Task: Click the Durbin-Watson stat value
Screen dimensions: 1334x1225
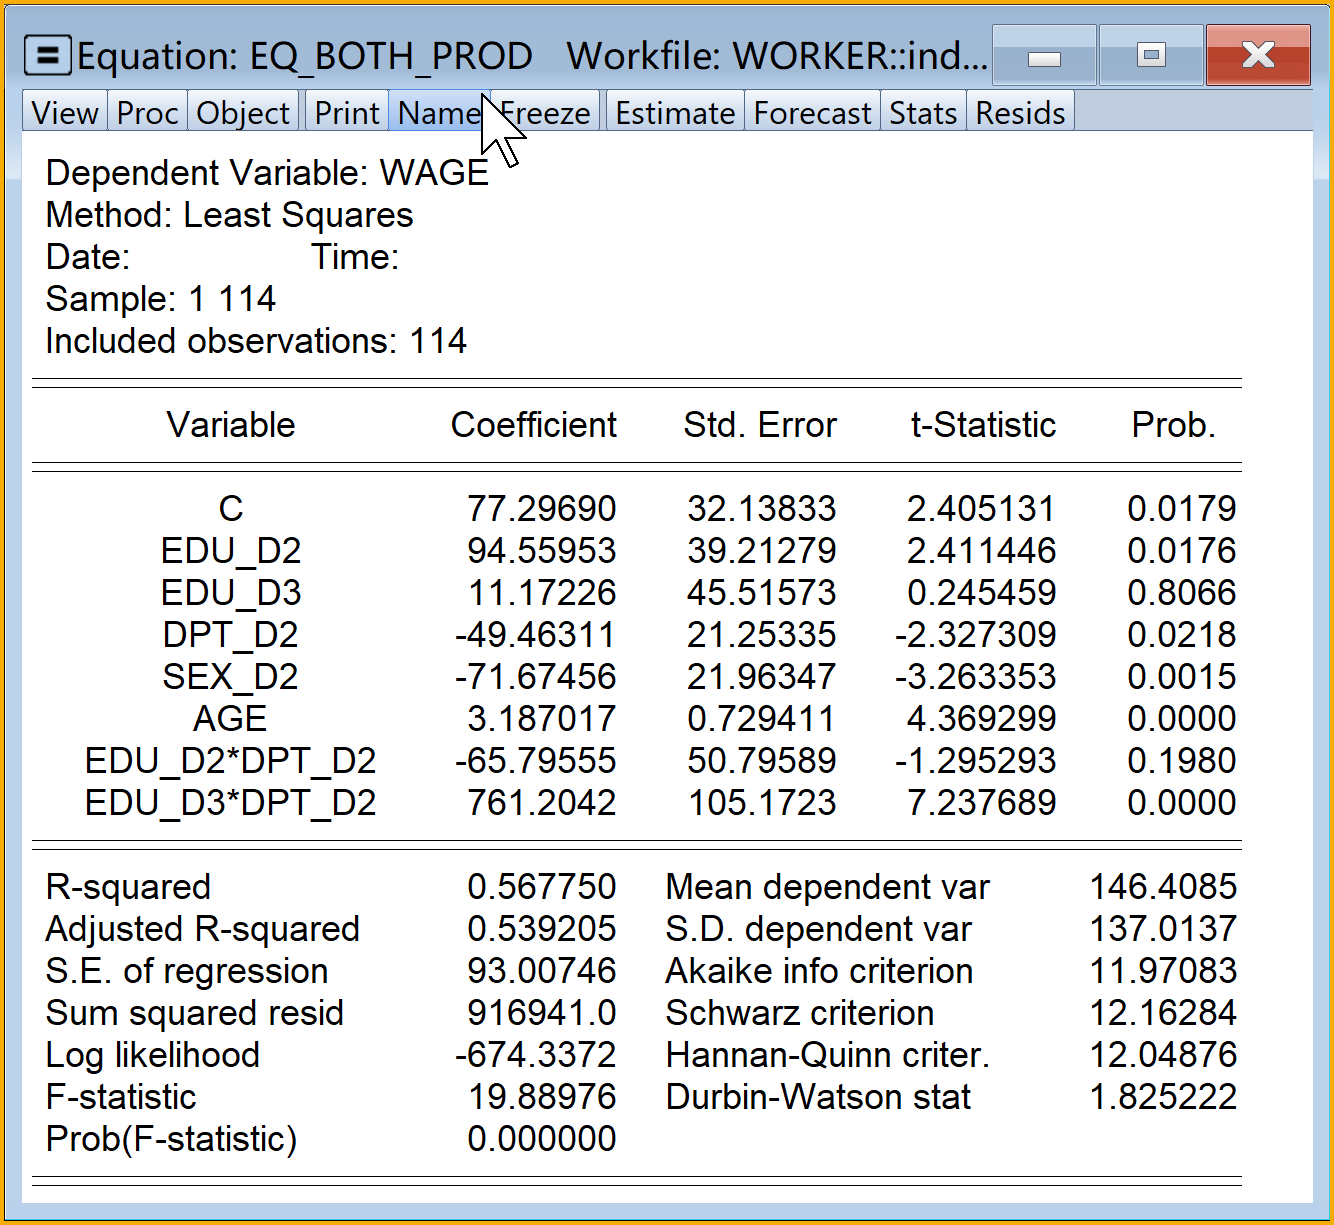Action: (x=1162, y=1097)
